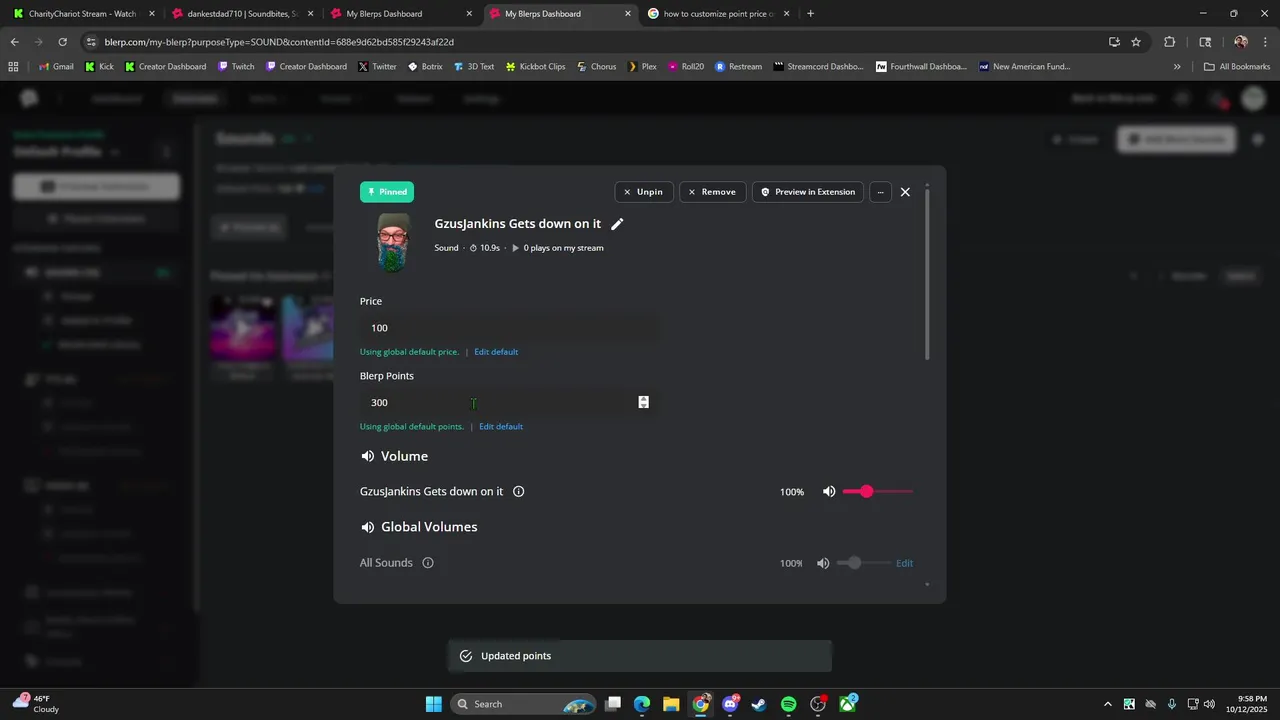Show info for GzusJankins volume
This screenshot has width=1280, height=720.
[x=519, y=492]
